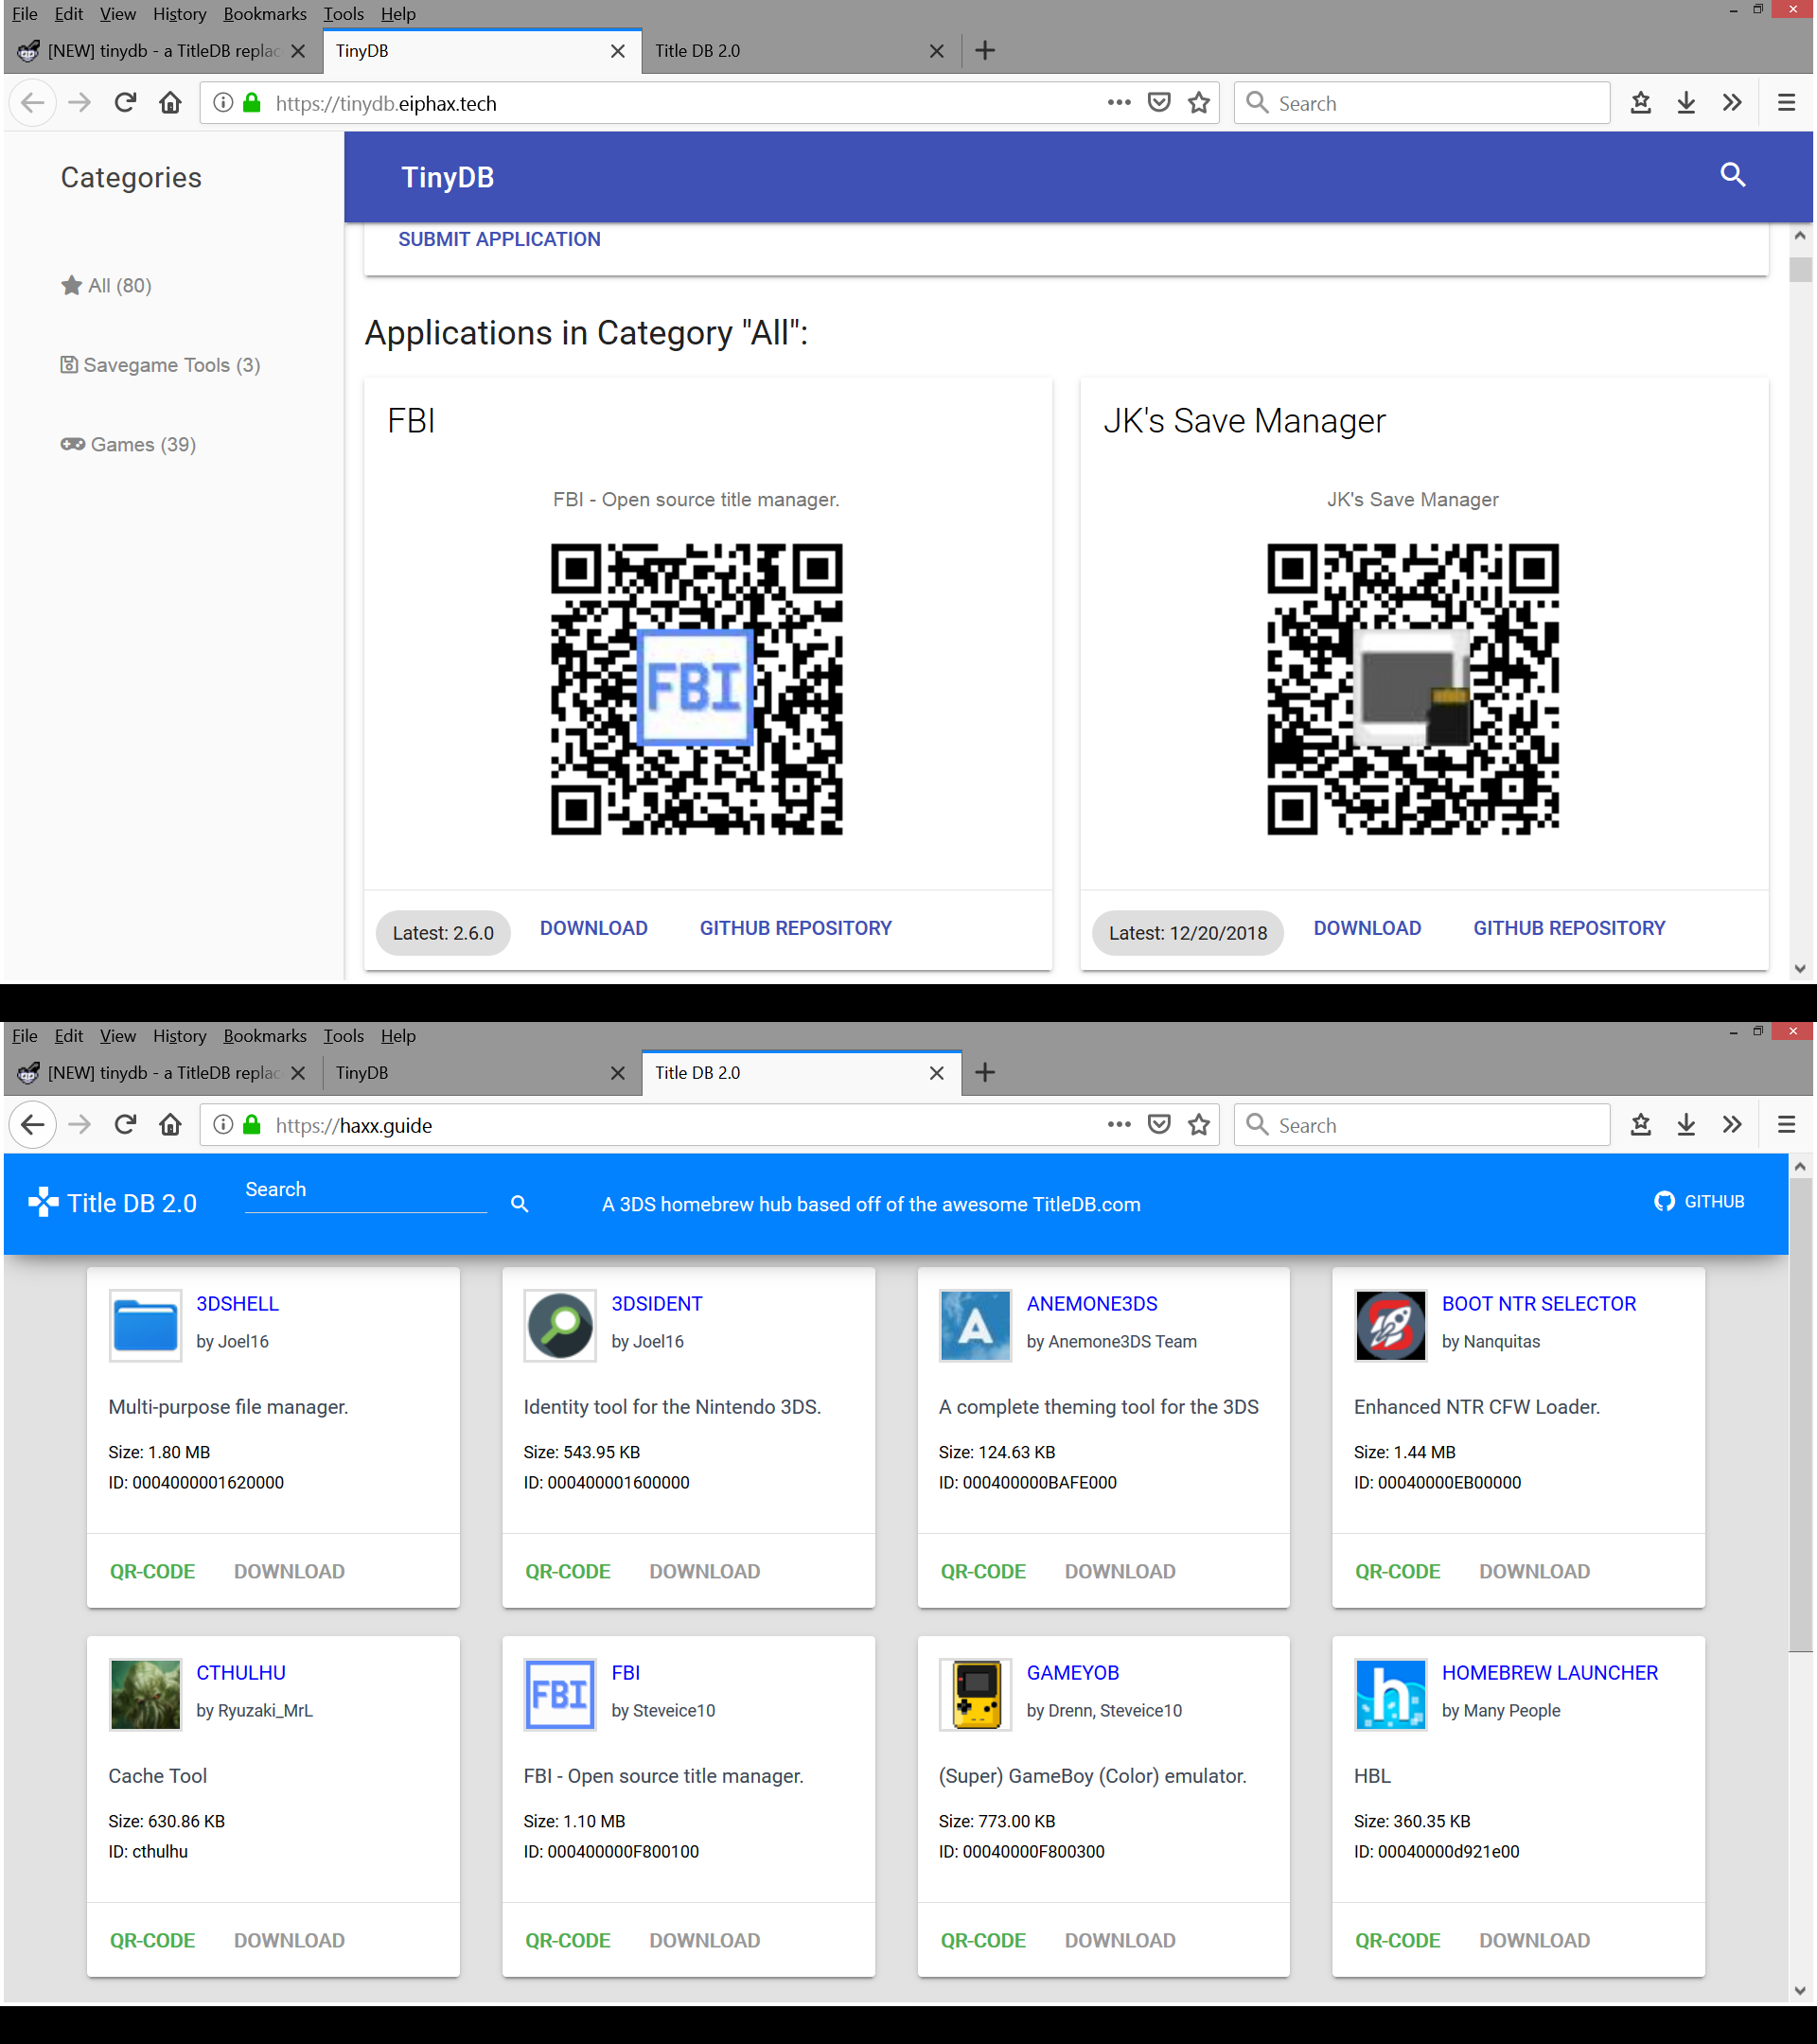This screenshot has width=1817, height=2044.
Task: Click the FBI app icon in the Title DB list
Action: pos(560,1694)
